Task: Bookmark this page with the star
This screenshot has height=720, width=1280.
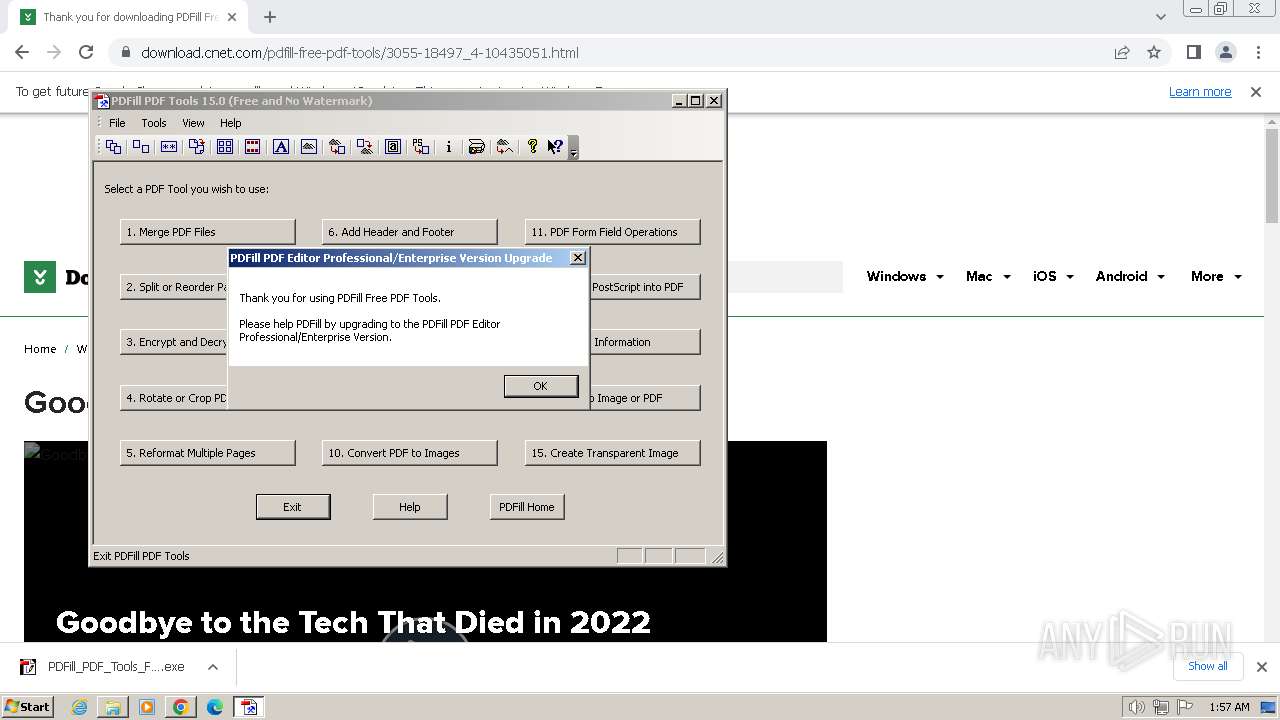Action: [1154, 52]
